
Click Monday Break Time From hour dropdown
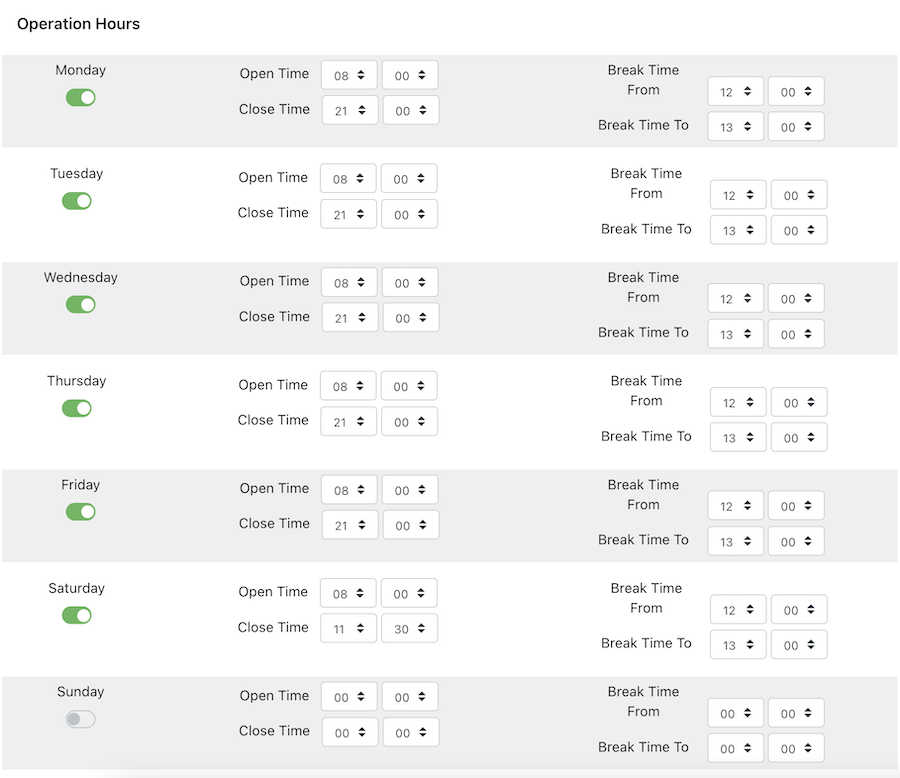tap(735, 91)
